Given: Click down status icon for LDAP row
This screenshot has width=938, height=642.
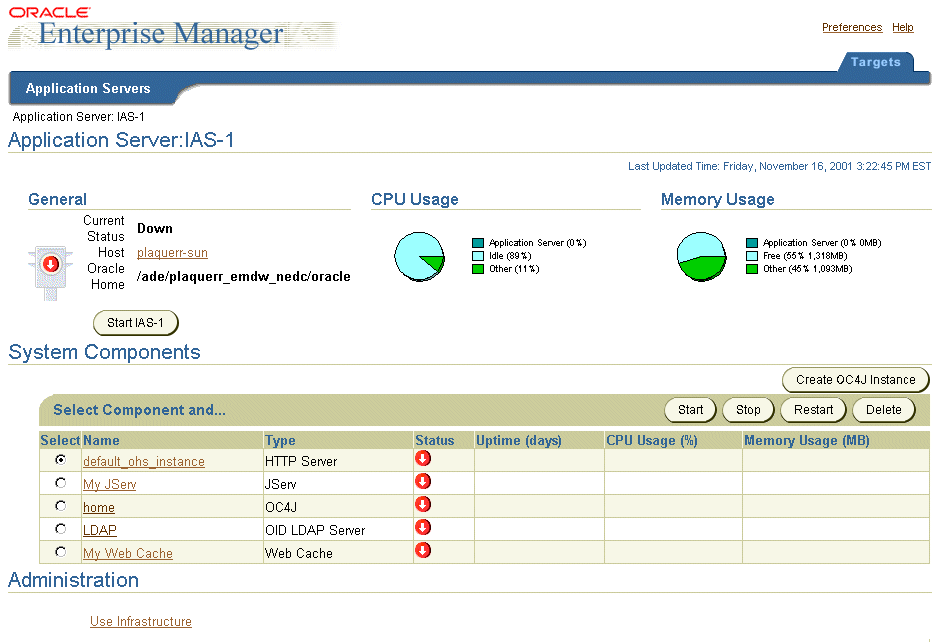Looking at the screenshot, I should click(423, 527).
